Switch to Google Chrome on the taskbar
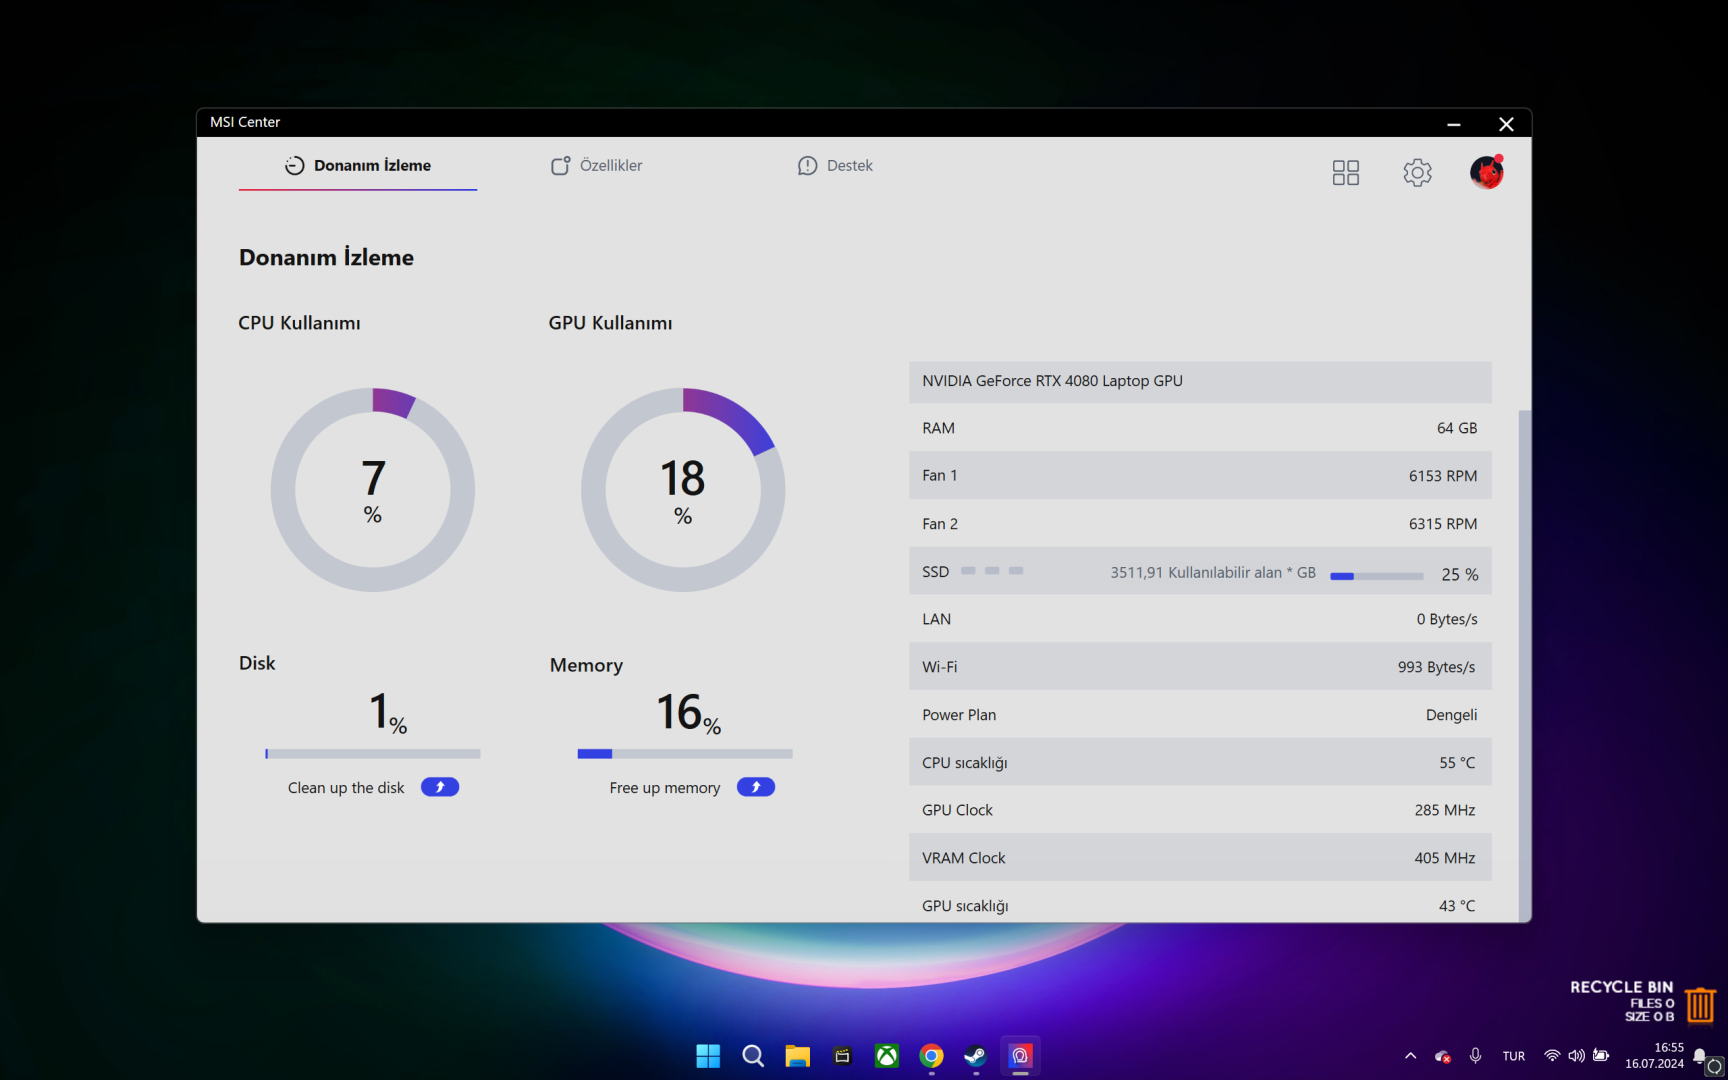Image resolution: width=1728 pixels, height=1080 pixels. 931,1056
